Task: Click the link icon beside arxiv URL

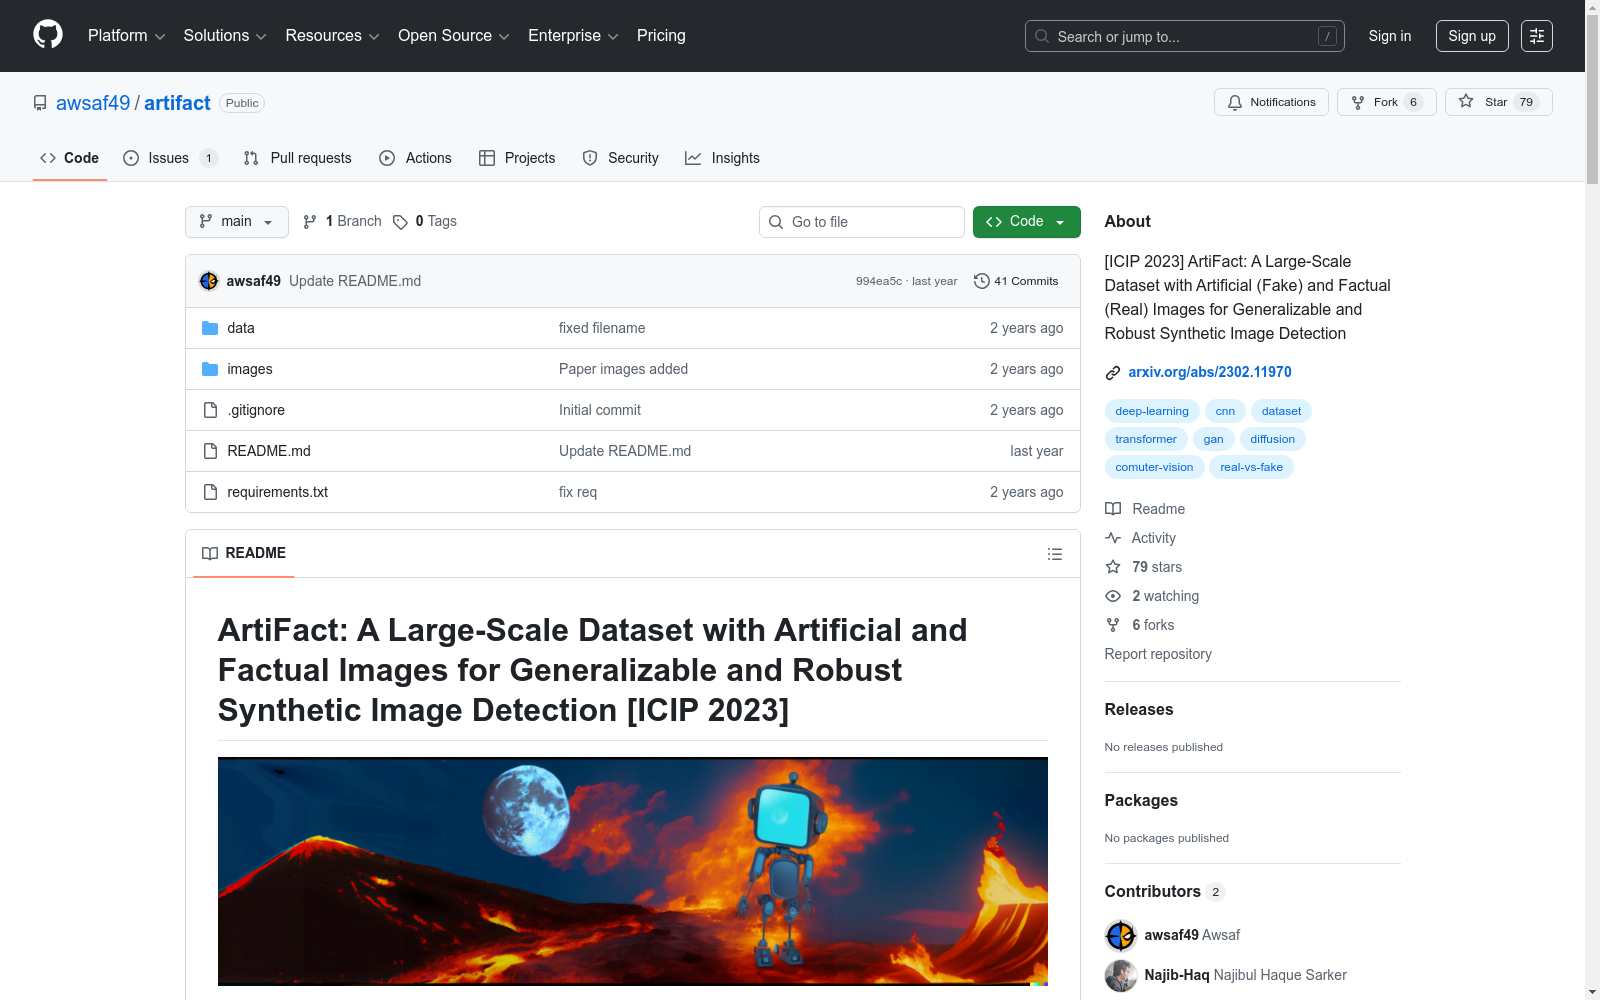Action: [1113, 373]
